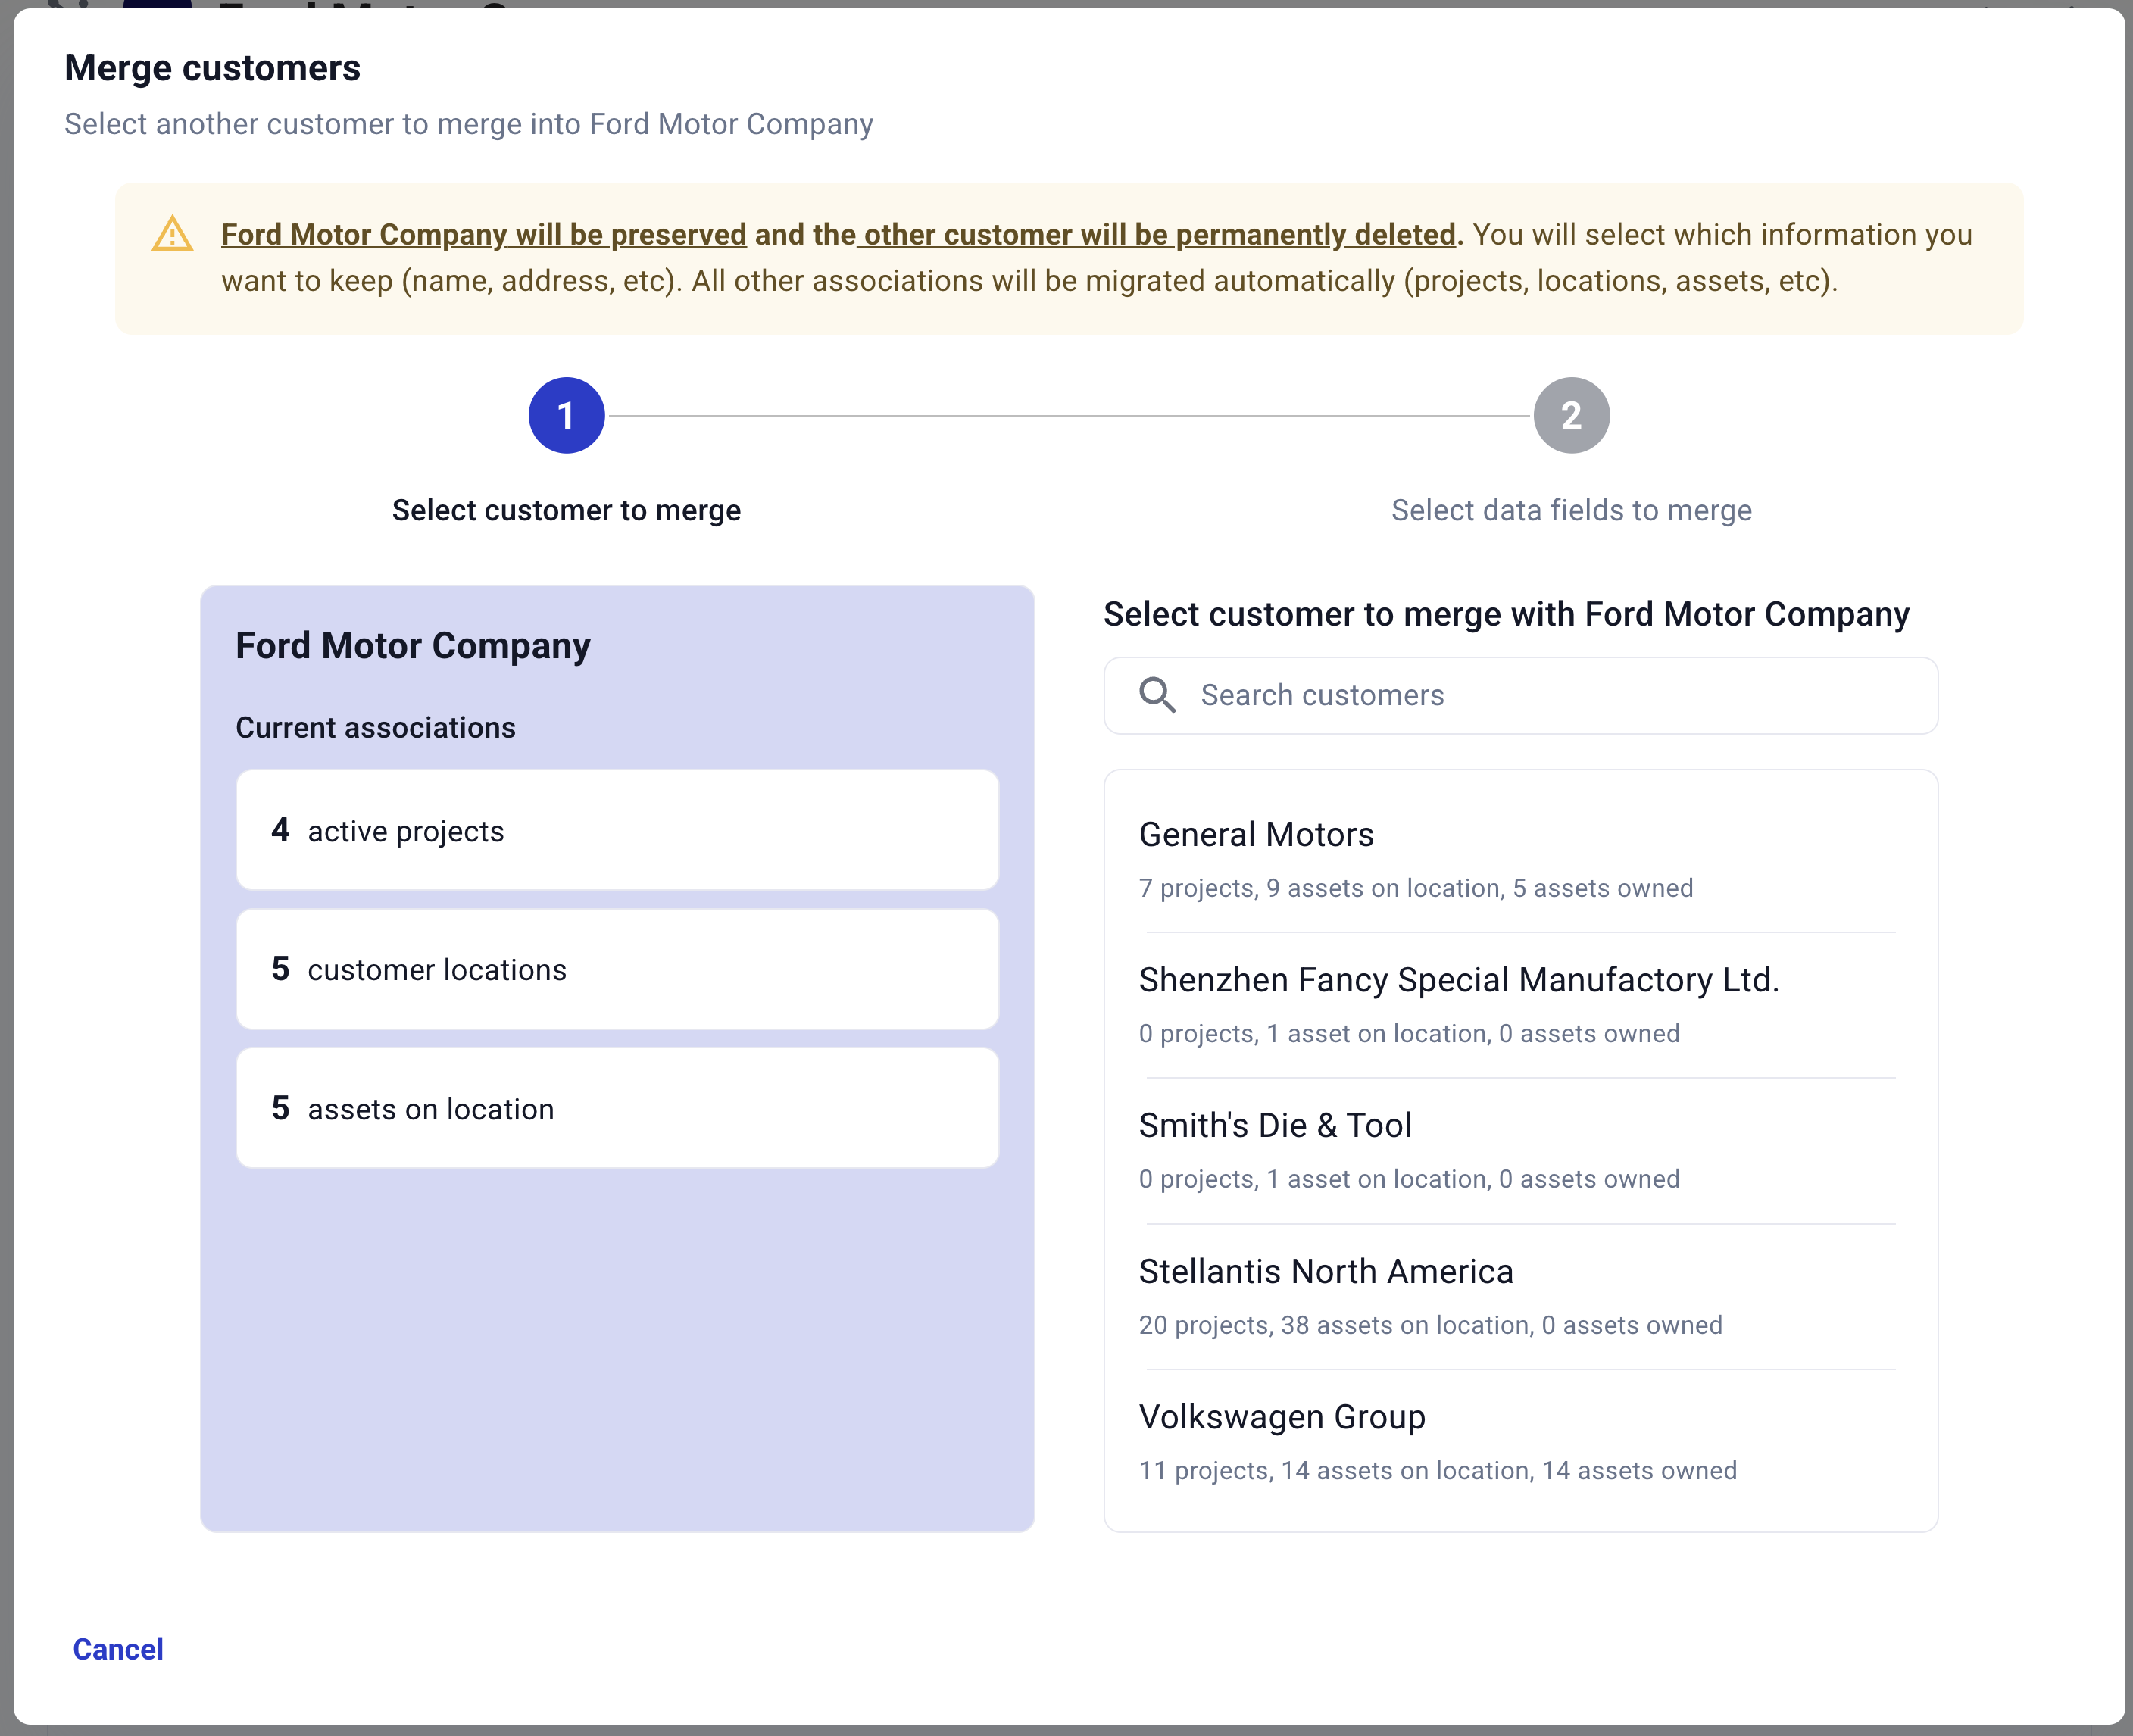Select Volkswagen Group customer row
Image resolution: width=2133 pixels, height=1736 pixels.
coord(1520,1443)
